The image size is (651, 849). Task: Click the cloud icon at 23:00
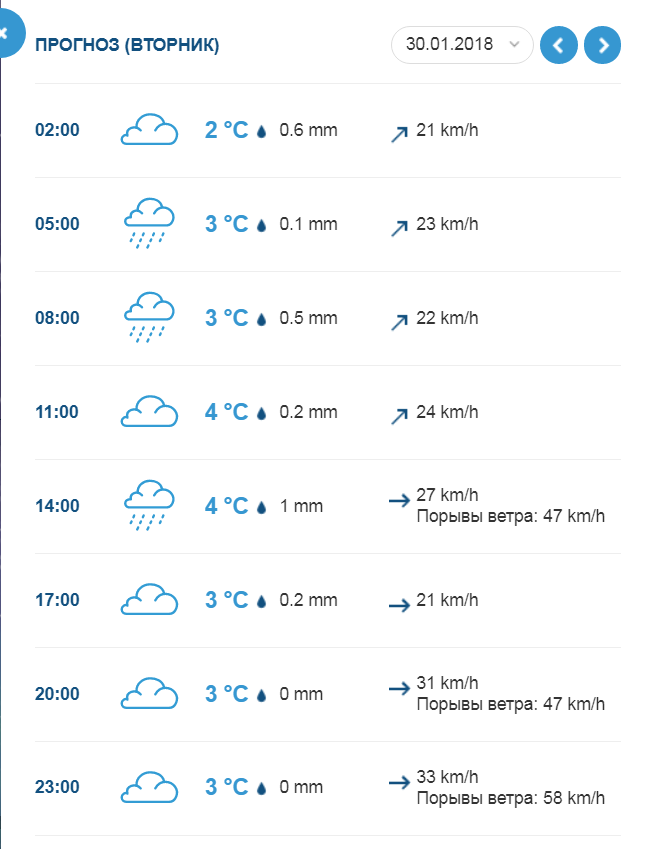tap(149, 788)
